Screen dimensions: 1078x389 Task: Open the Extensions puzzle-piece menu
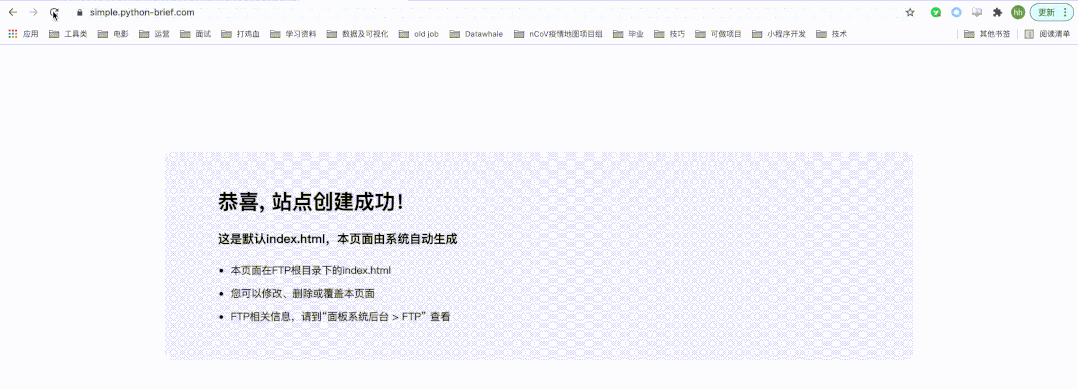point(998,12)
